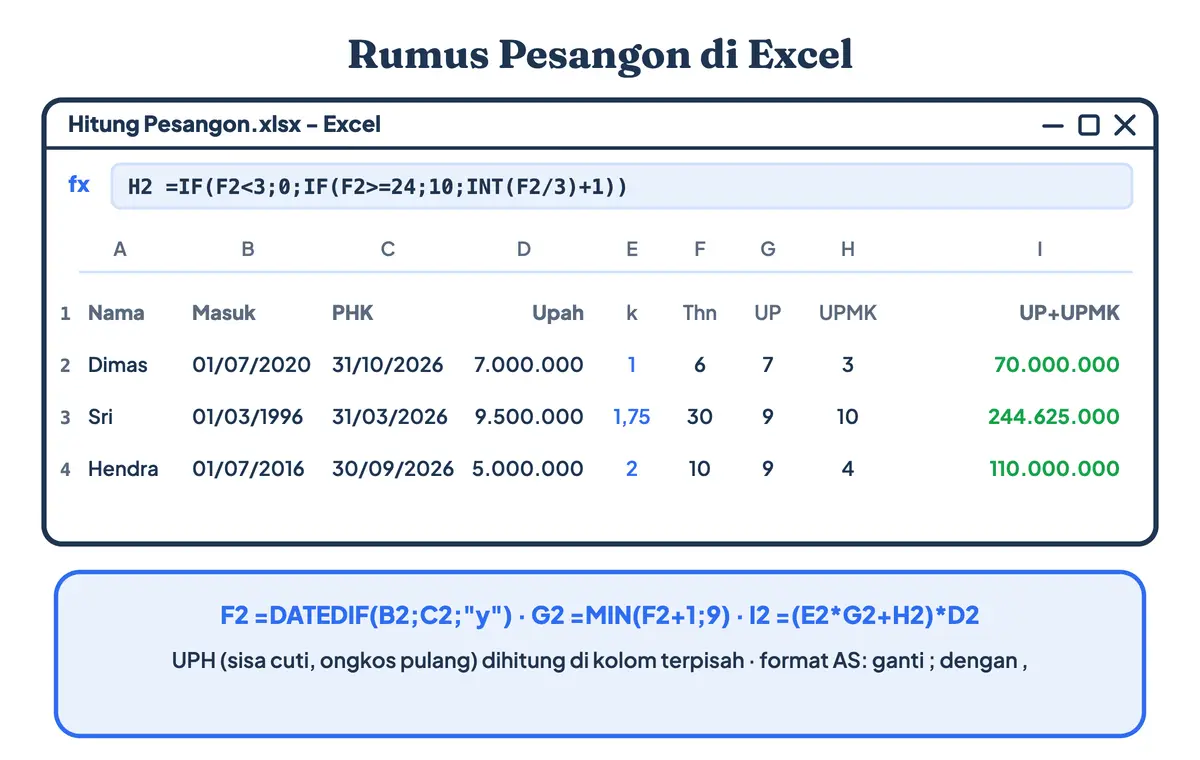Select column header A
1200x760 pixels.
pos(120,250)
